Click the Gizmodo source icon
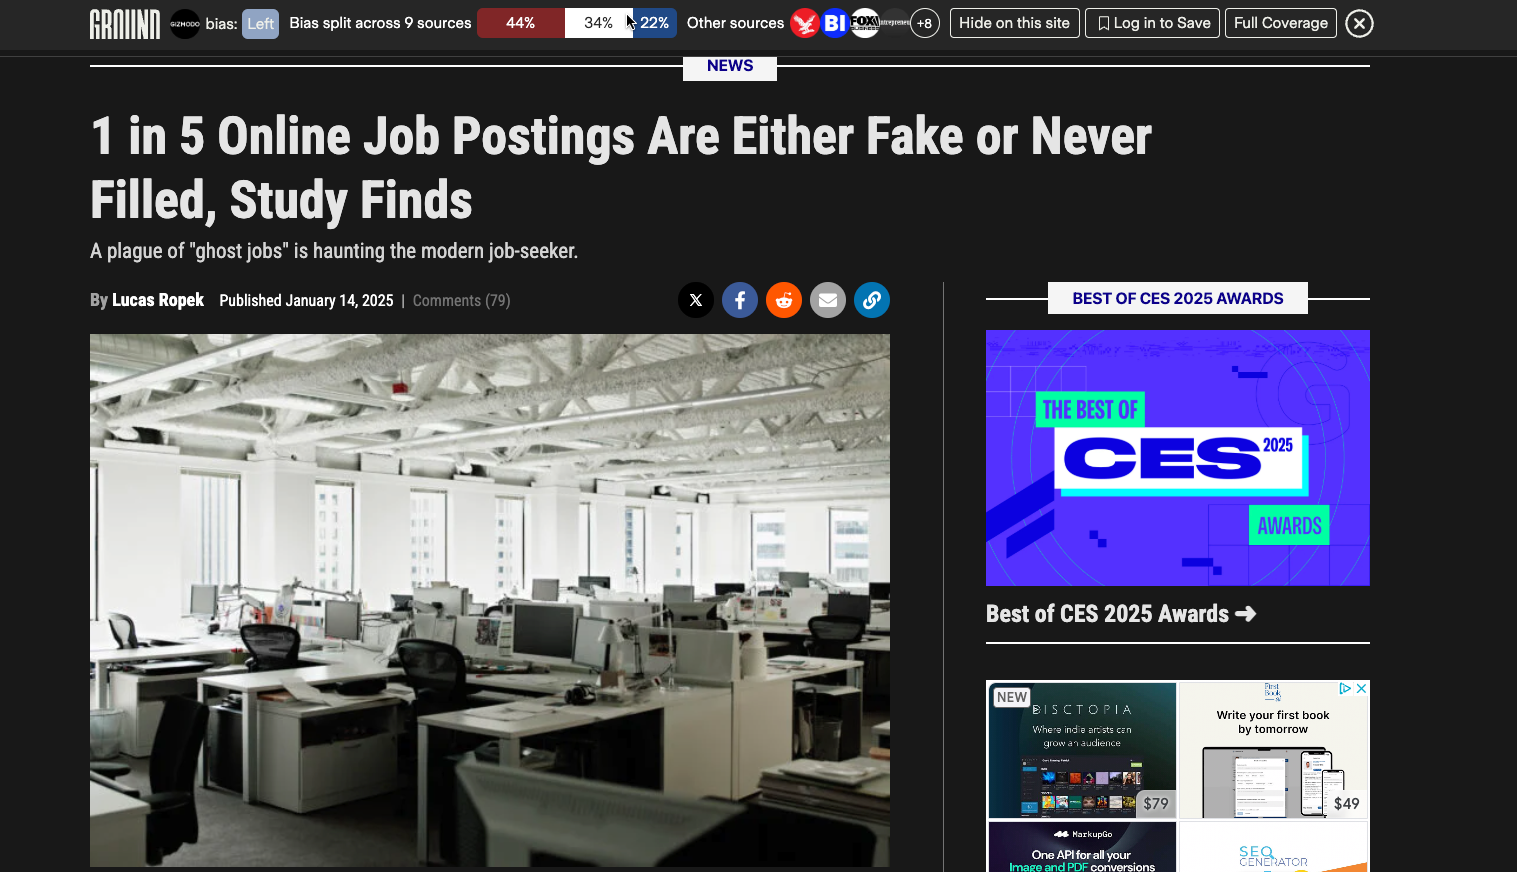The width and height of the screenshot is (1517, 872). click(x=185, y=23)
